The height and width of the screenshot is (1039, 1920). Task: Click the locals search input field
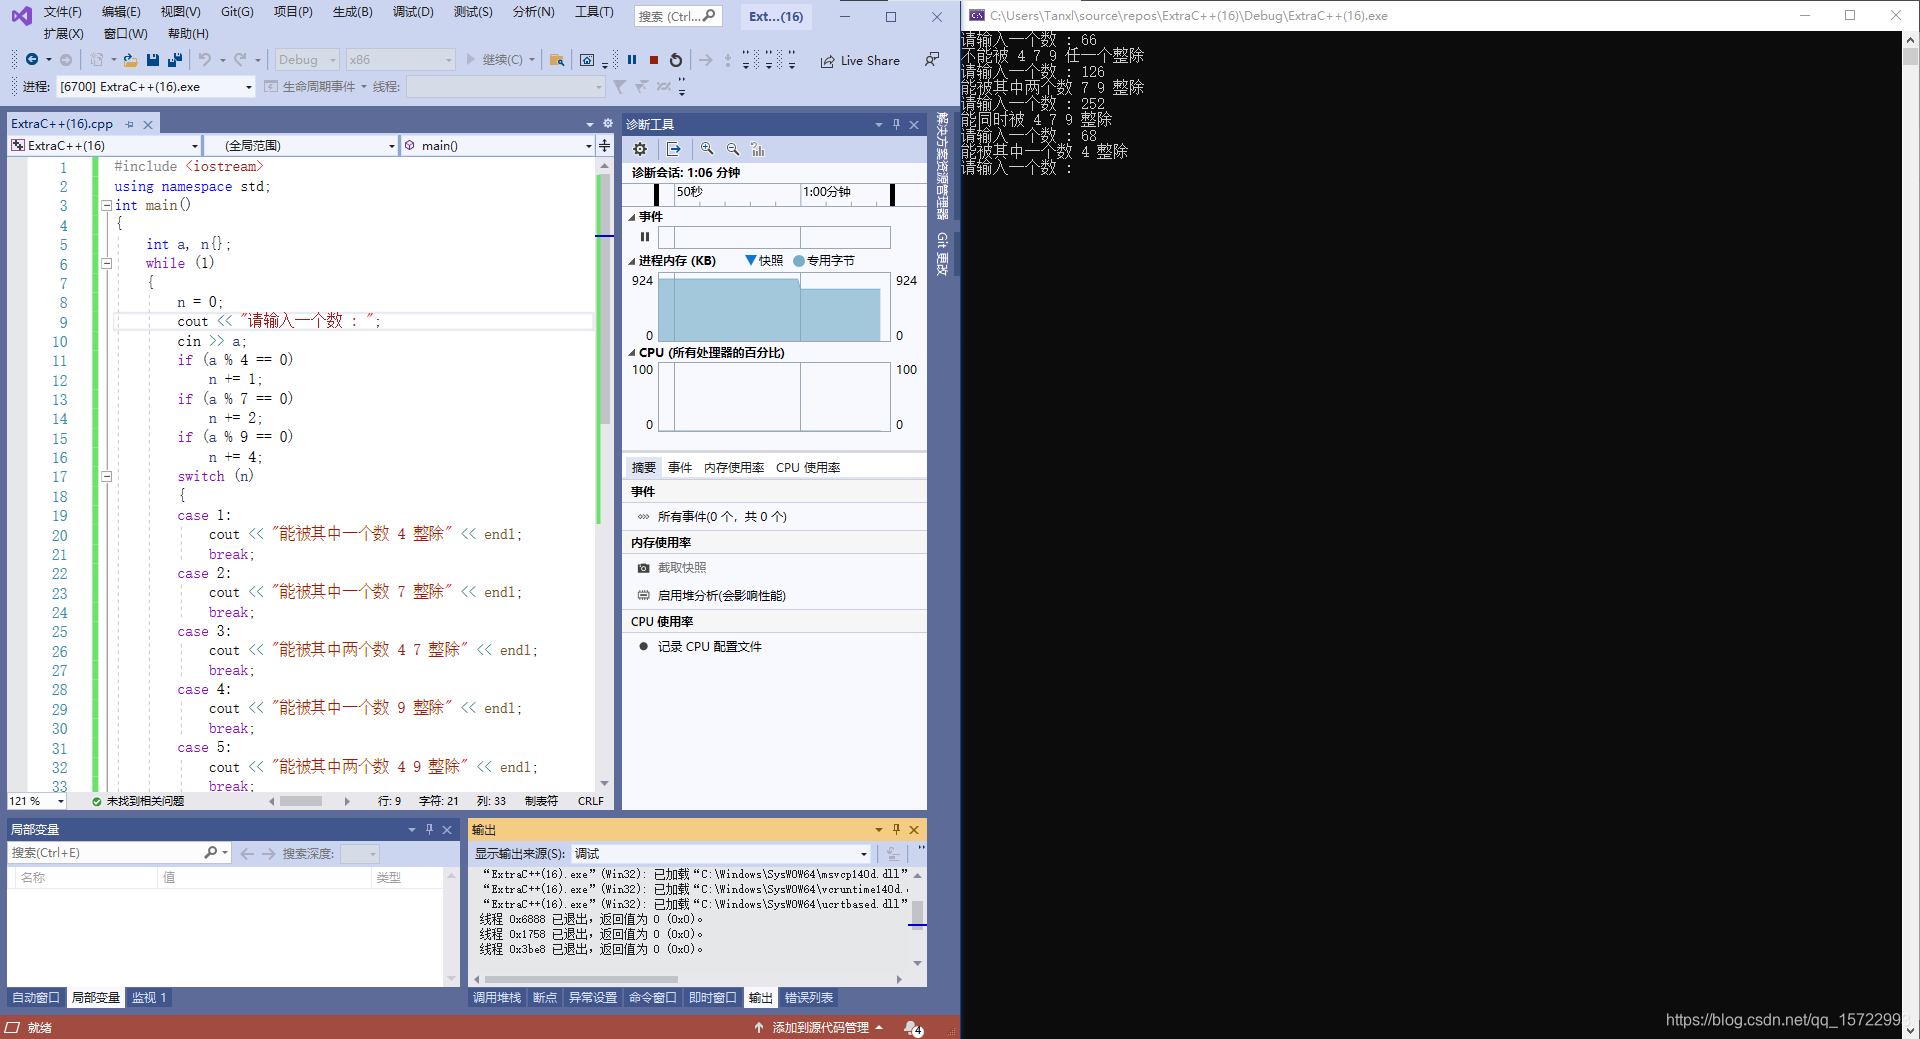click(x=105, y=853)
